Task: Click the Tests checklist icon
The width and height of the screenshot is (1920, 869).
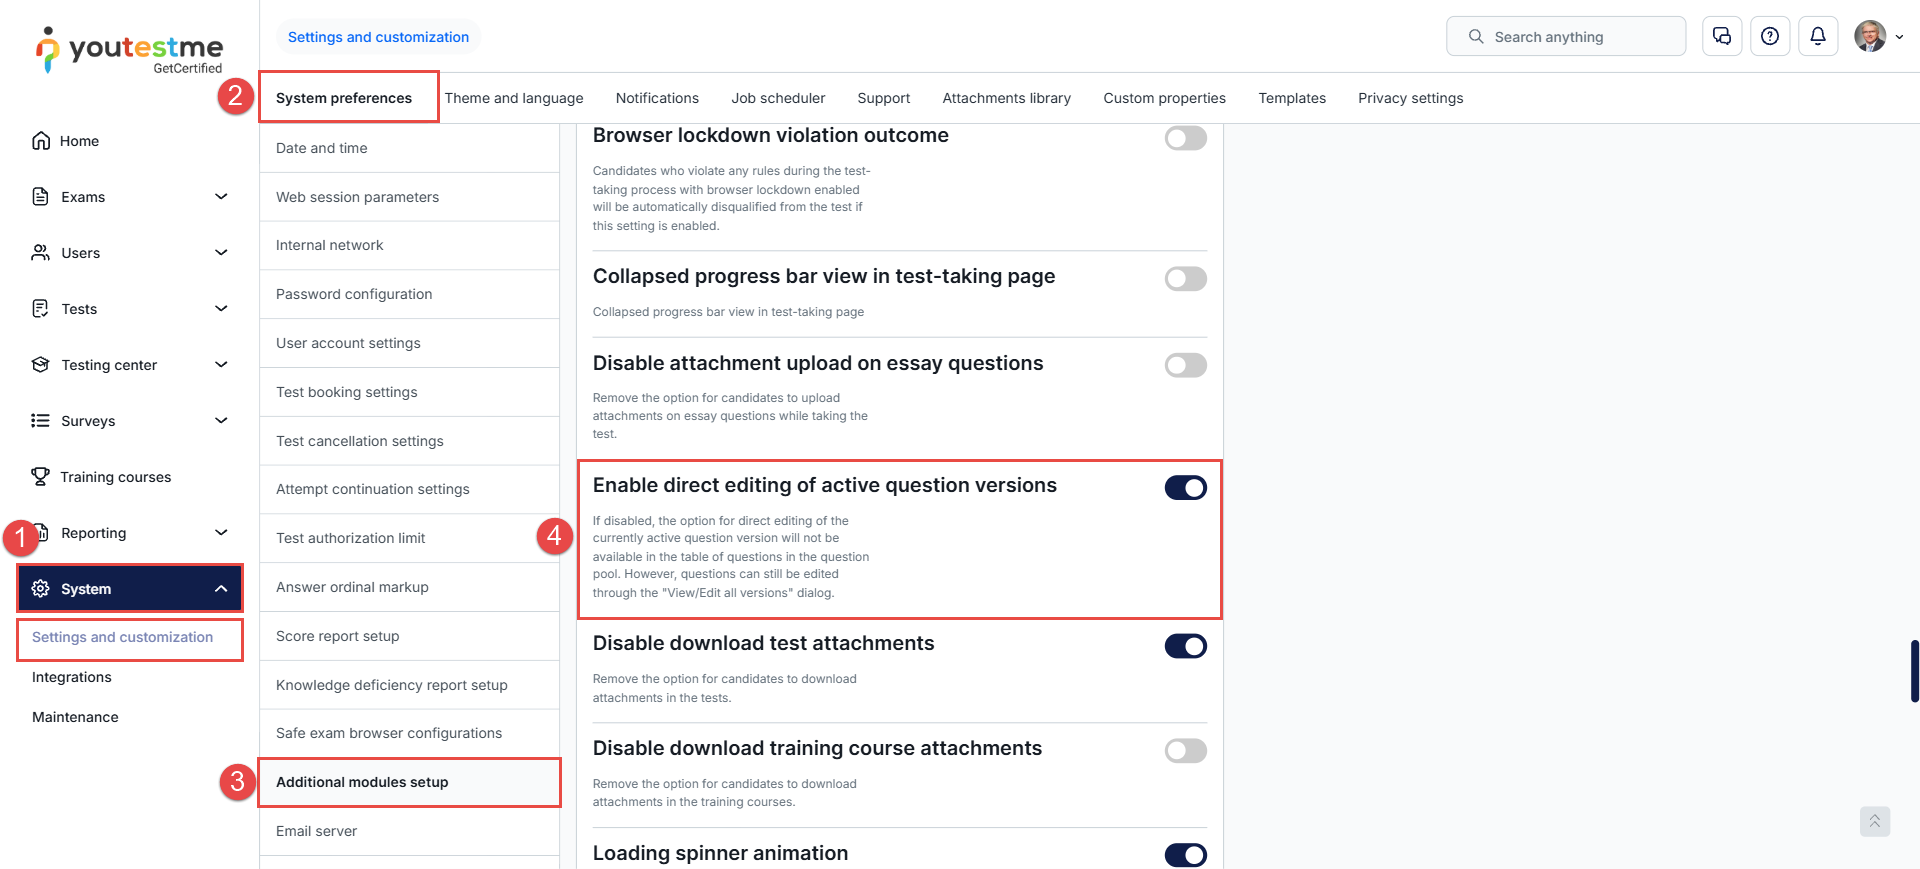Action: 41,309
